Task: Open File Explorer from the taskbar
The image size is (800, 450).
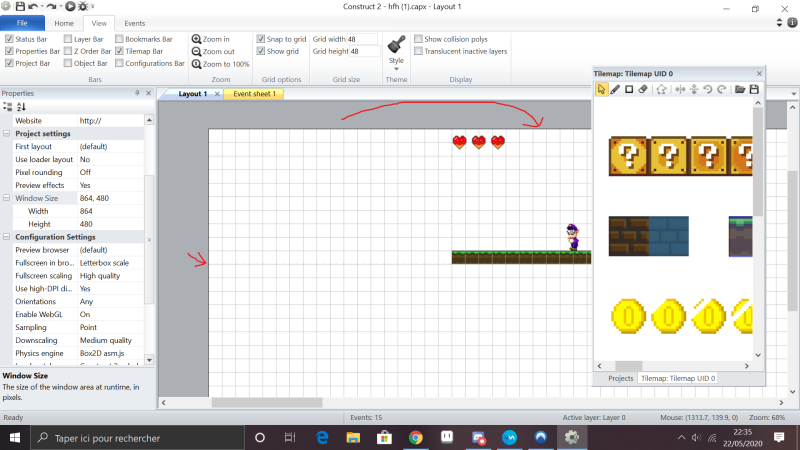Action: pyautogui.click(x=353, y=437)
